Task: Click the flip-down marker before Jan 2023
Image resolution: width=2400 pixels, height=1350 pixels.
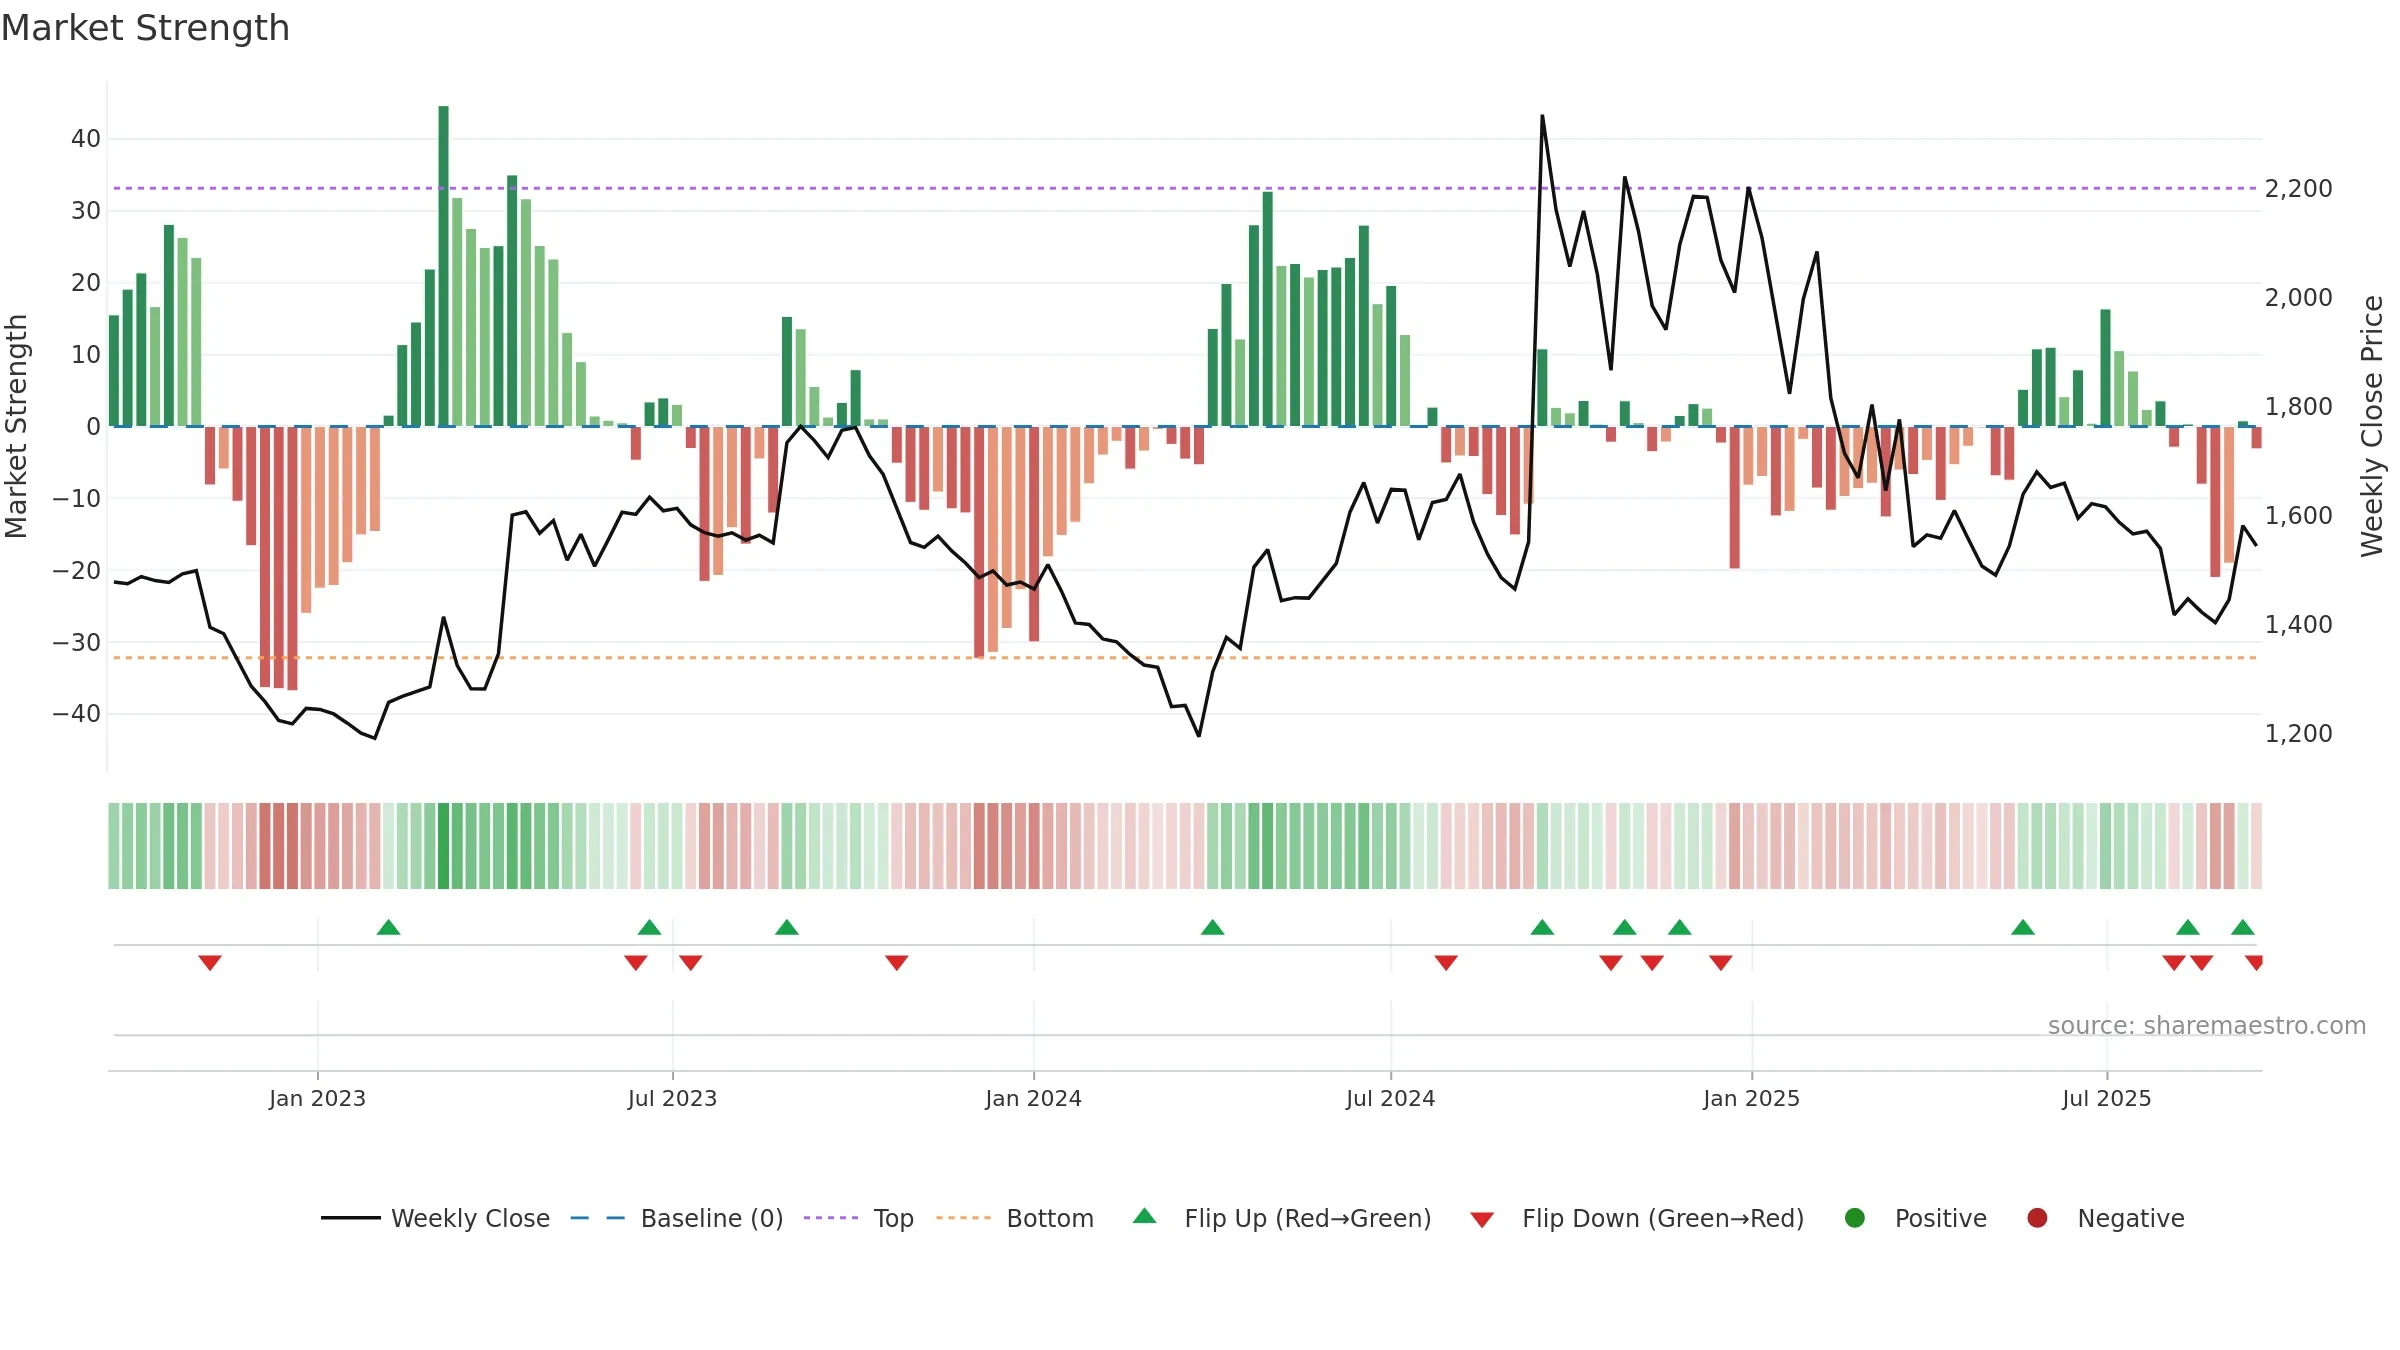Action: [210, 962]
